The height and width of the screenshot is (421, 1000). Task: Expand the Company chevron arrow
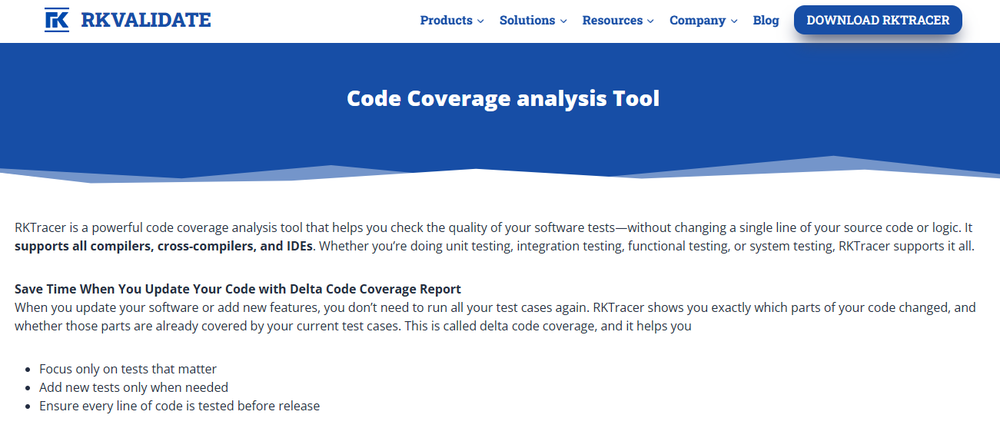tap(735, 21)
